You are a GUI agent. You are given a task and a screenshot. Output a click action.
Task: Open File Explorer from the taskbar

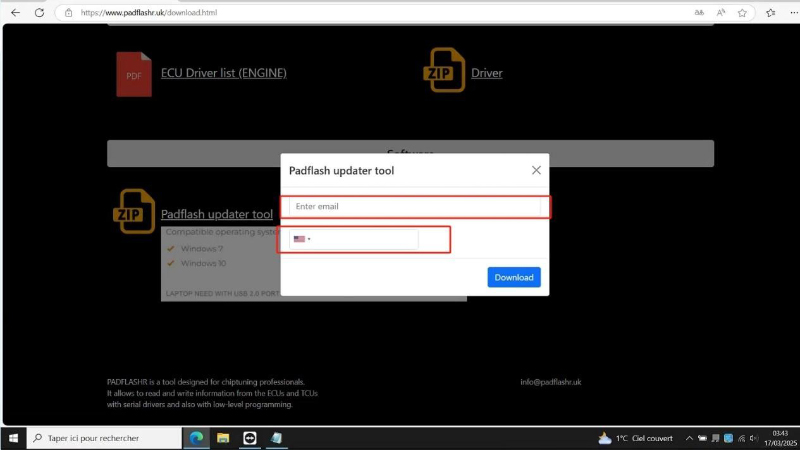point(223,438)
